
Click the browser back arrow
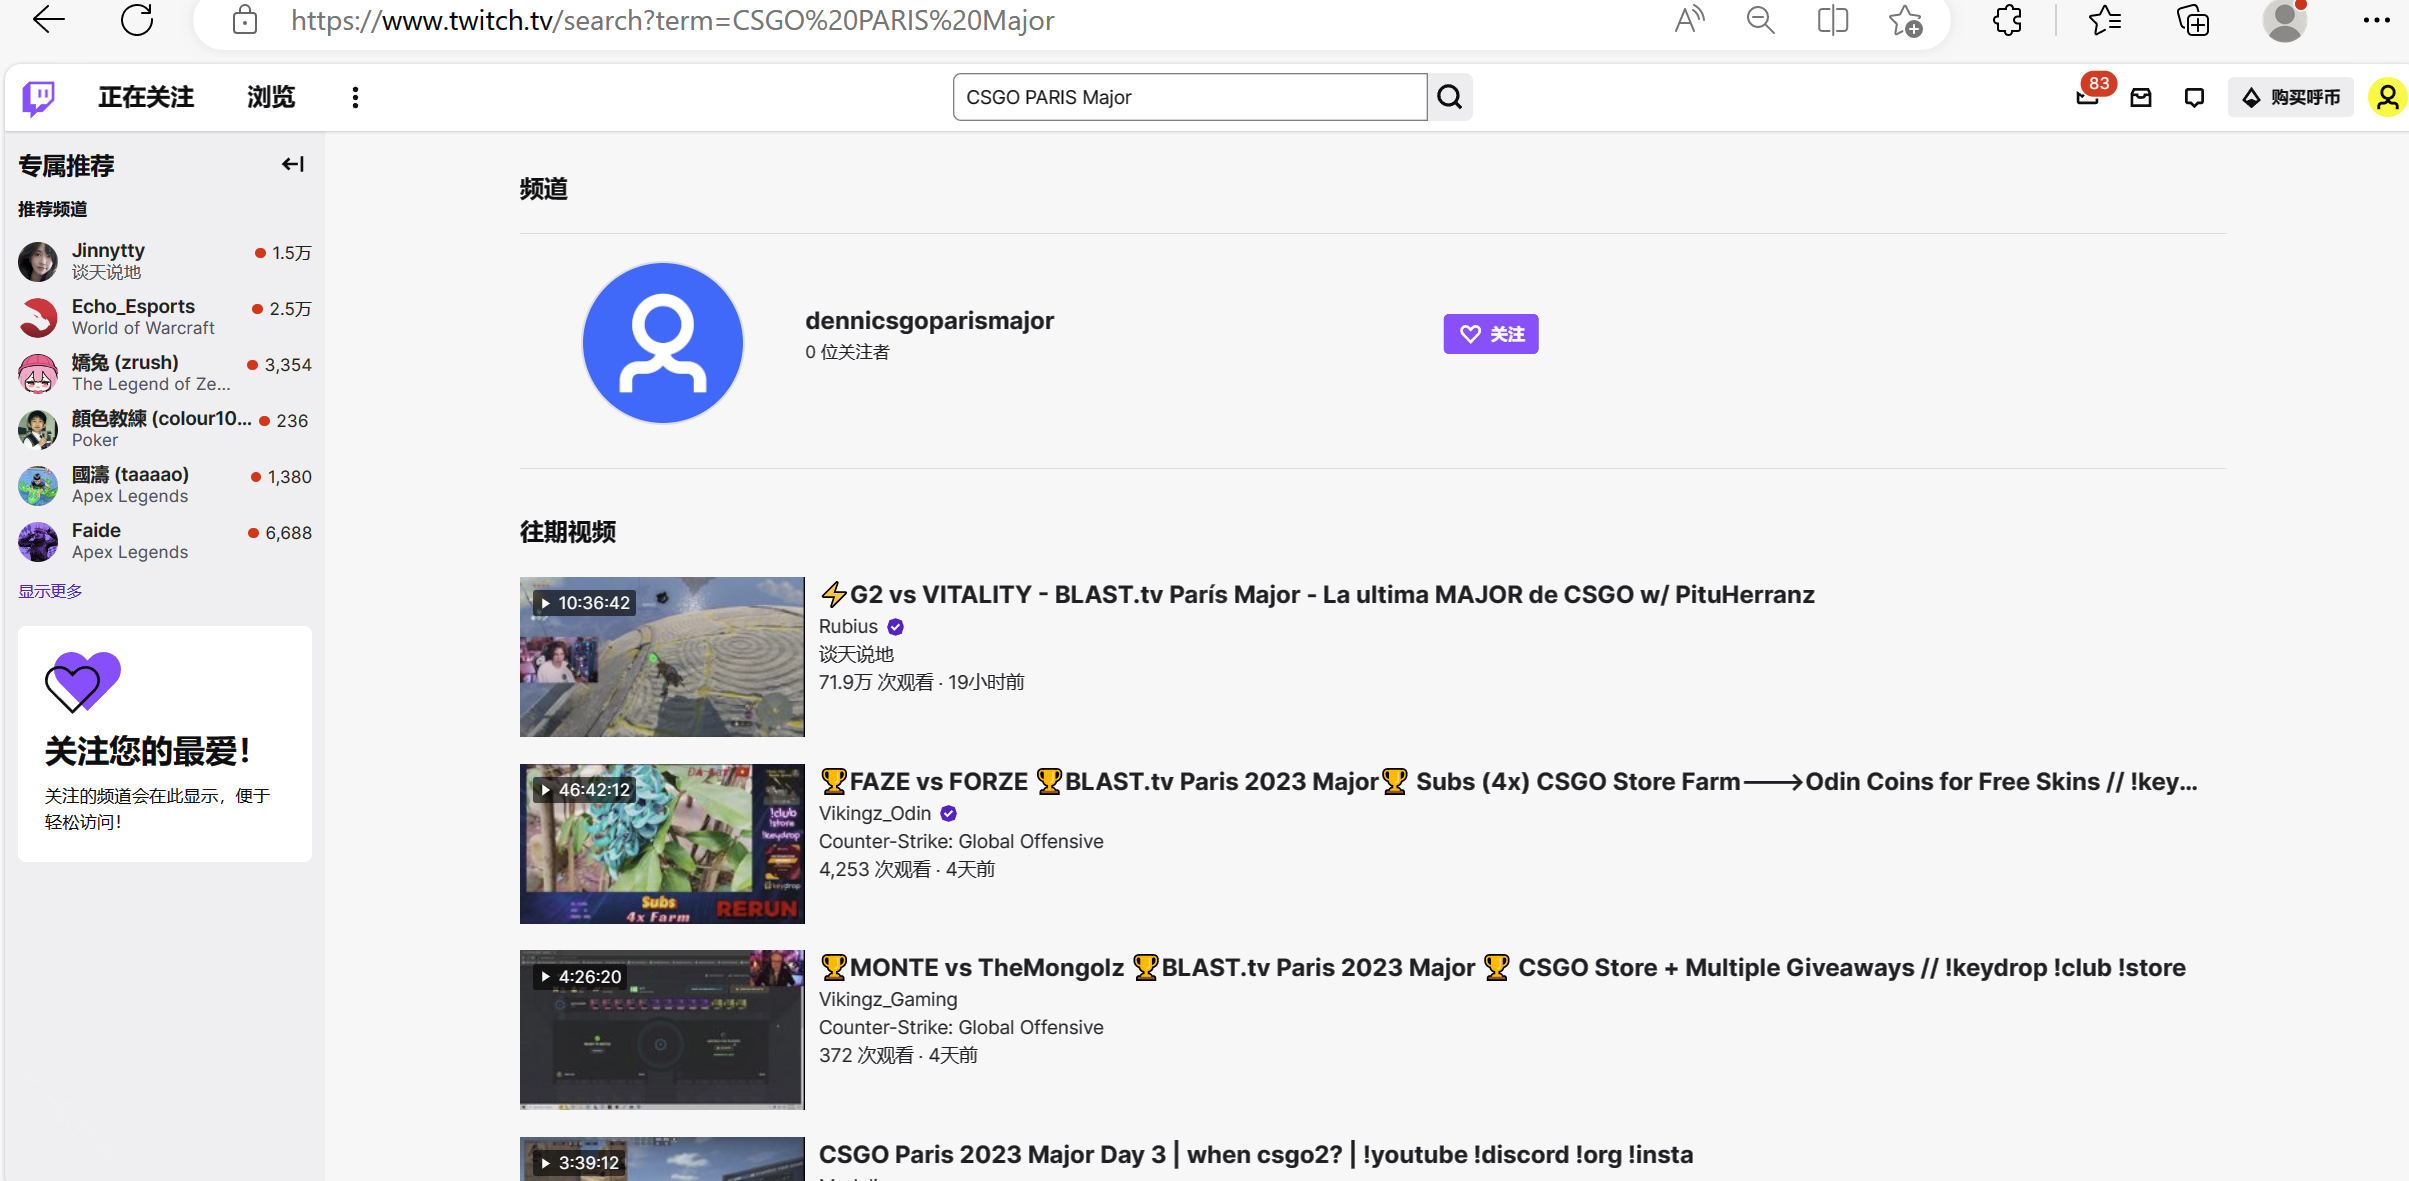(48, 19)
